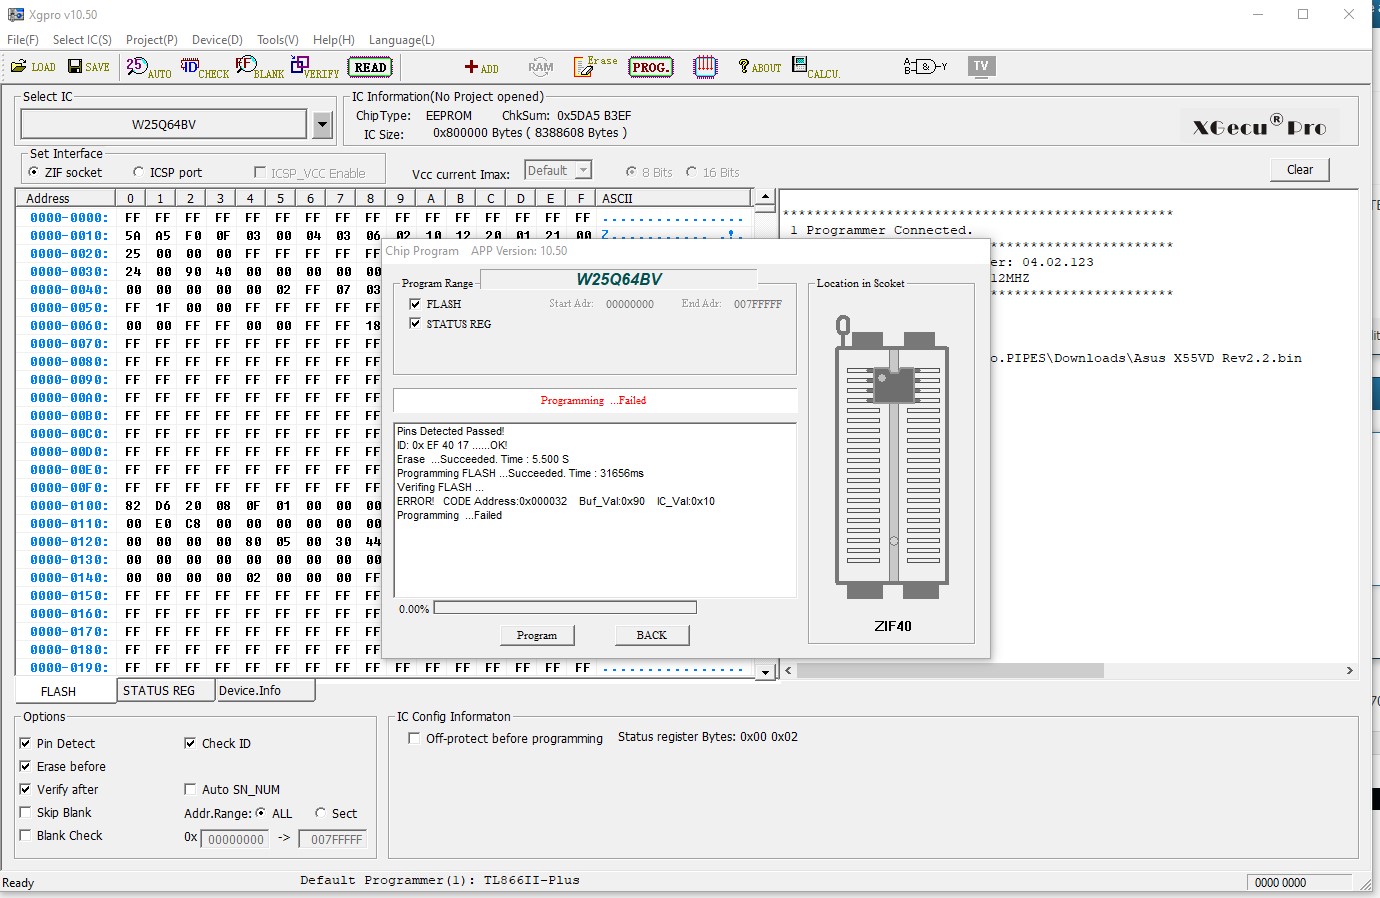1380x898 pixels.
Task: Click the ZIF40 socket chip illustration
Action: tap(892, 457)
